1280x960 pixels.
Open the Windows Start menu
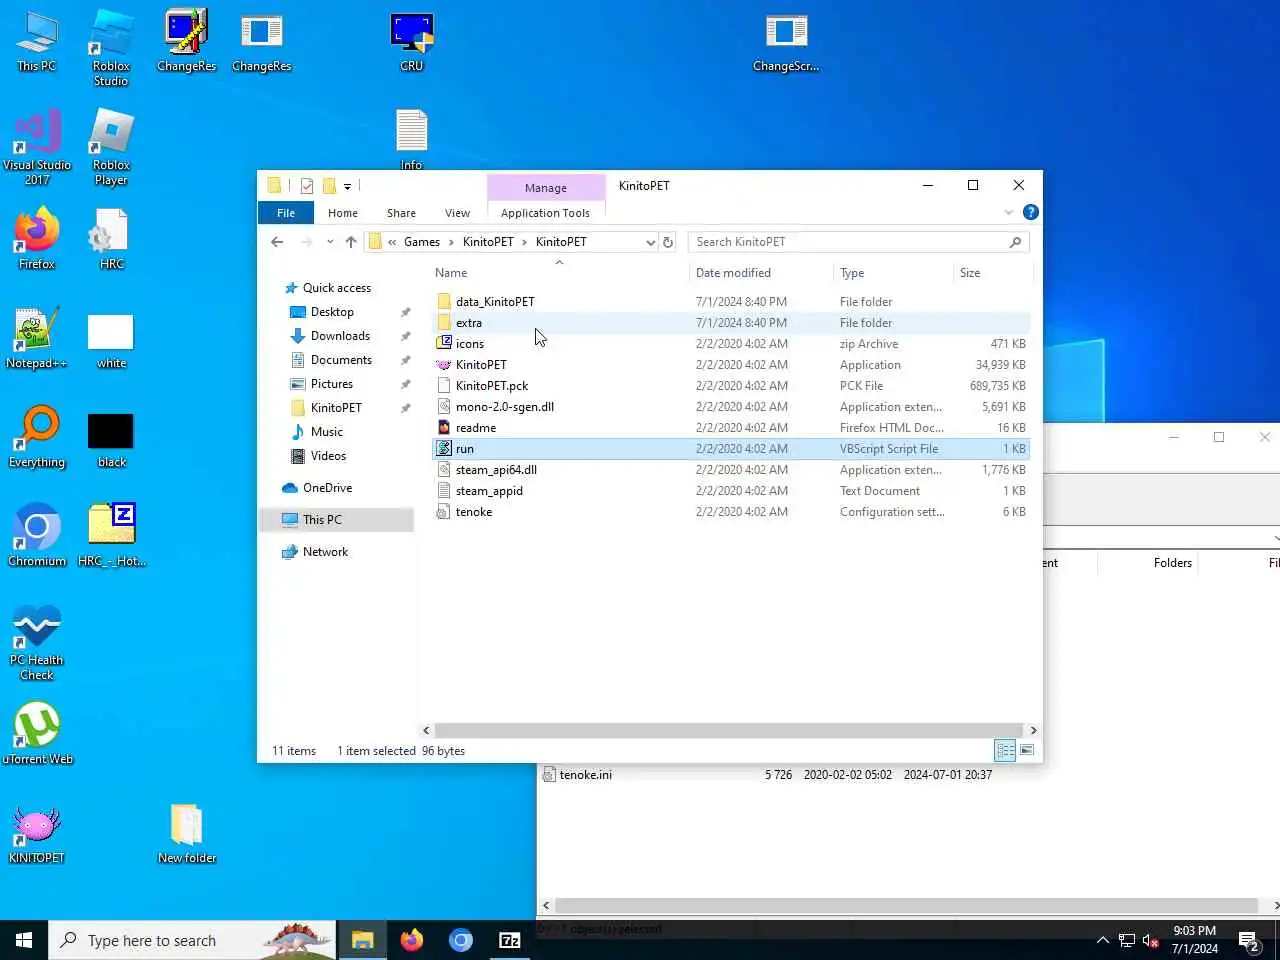click(x=24, y=940)
